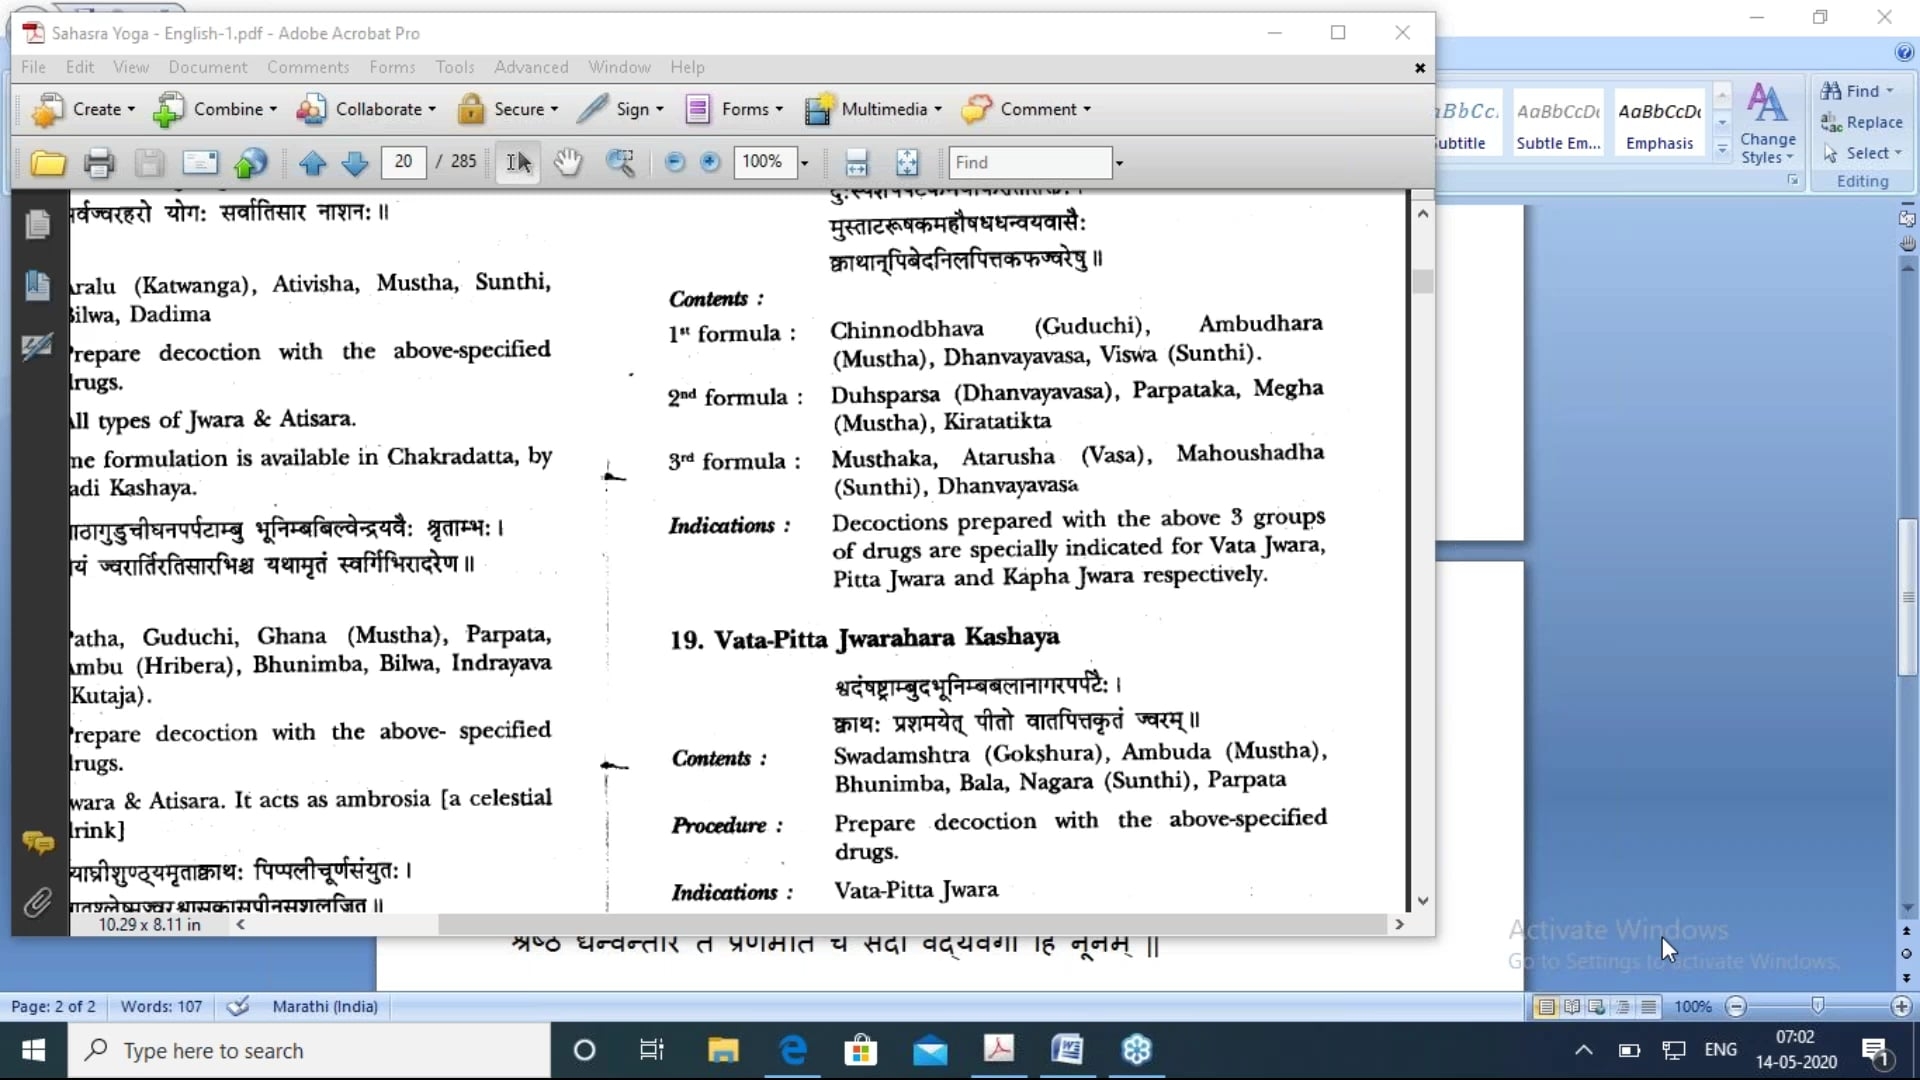
Task: Open the Attachments paperclip panel
Action: (x=38, y=903)
